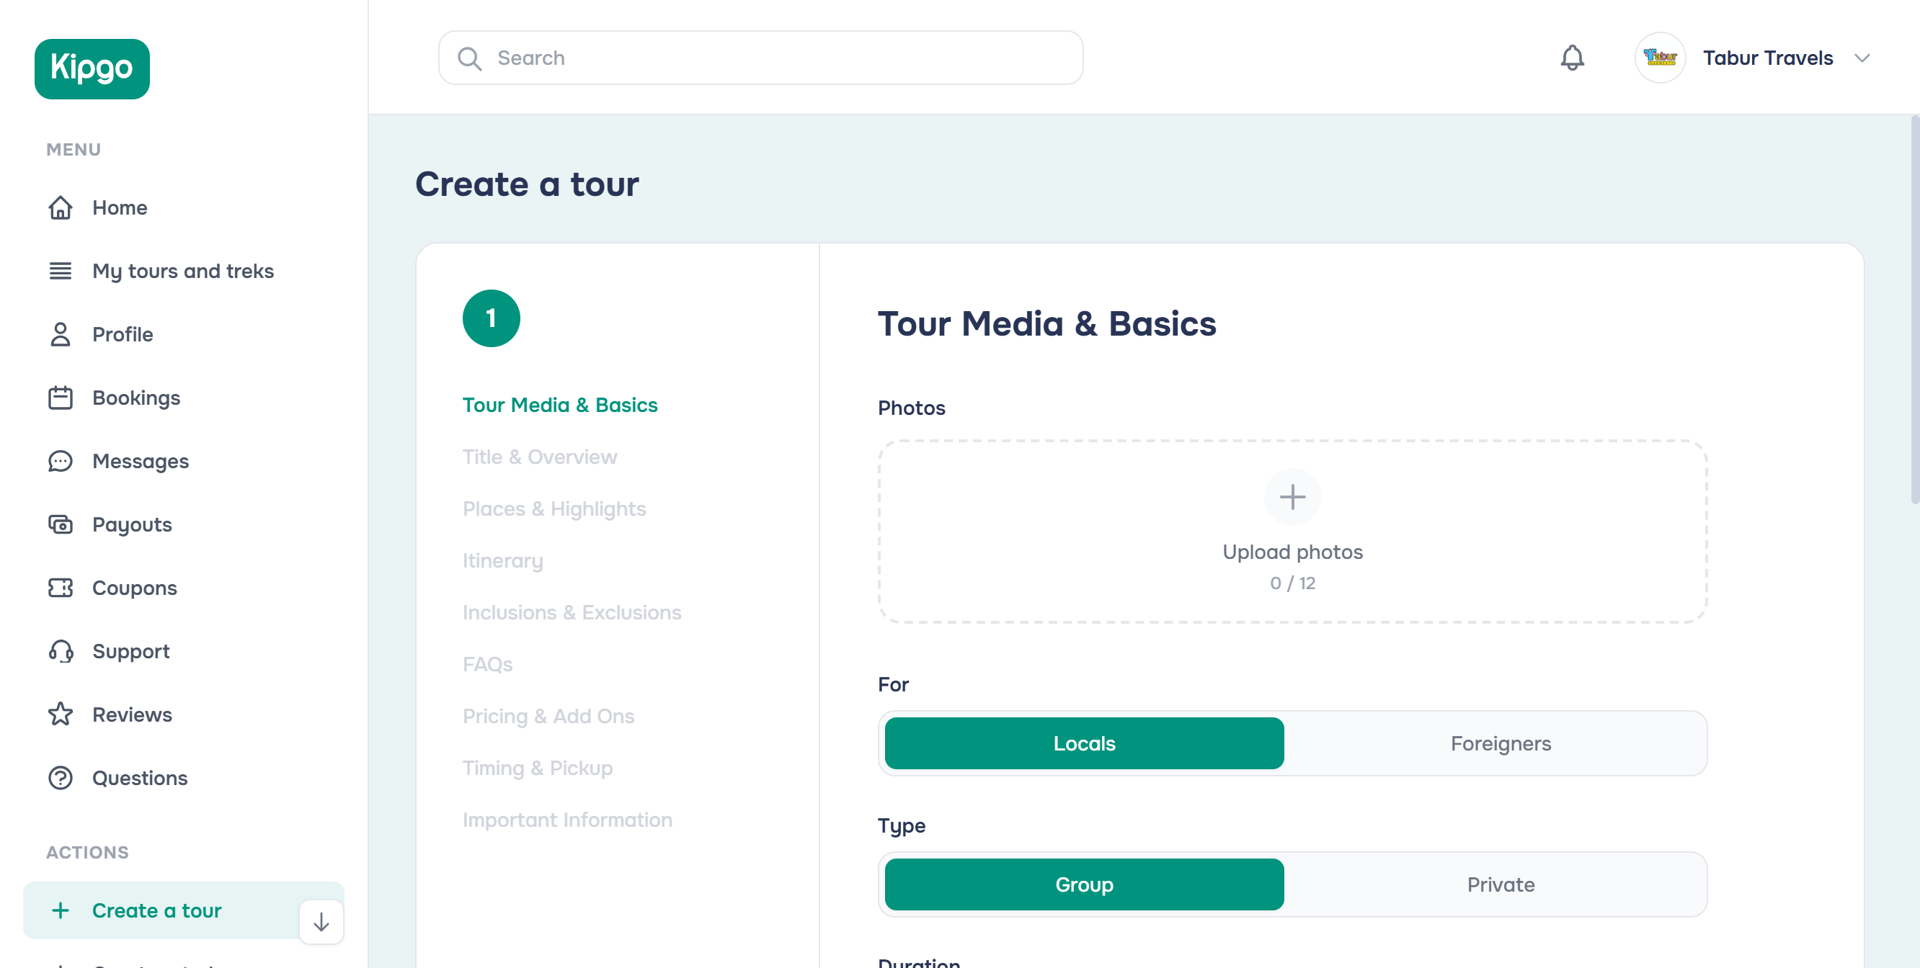
Task: Click the Create a tour button
Action: (x=156, y=910)
